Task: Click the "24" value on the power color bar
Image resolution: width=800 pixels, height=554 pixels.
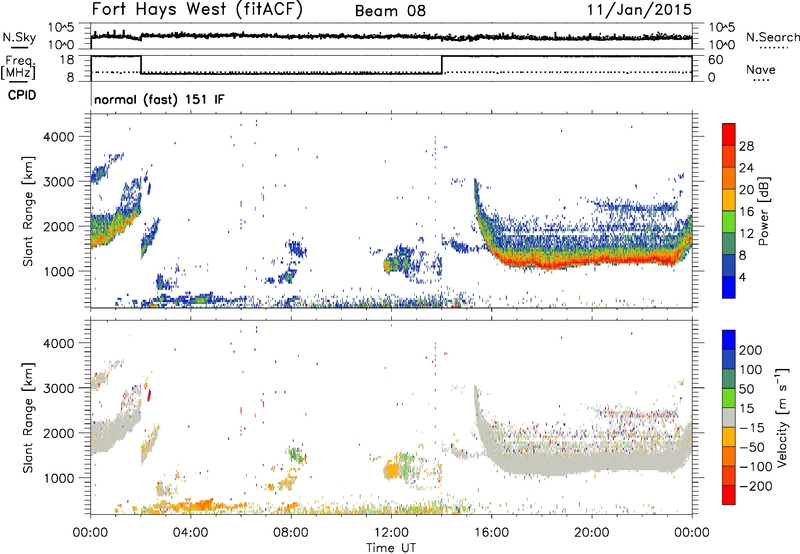Action: pos(746,168)
